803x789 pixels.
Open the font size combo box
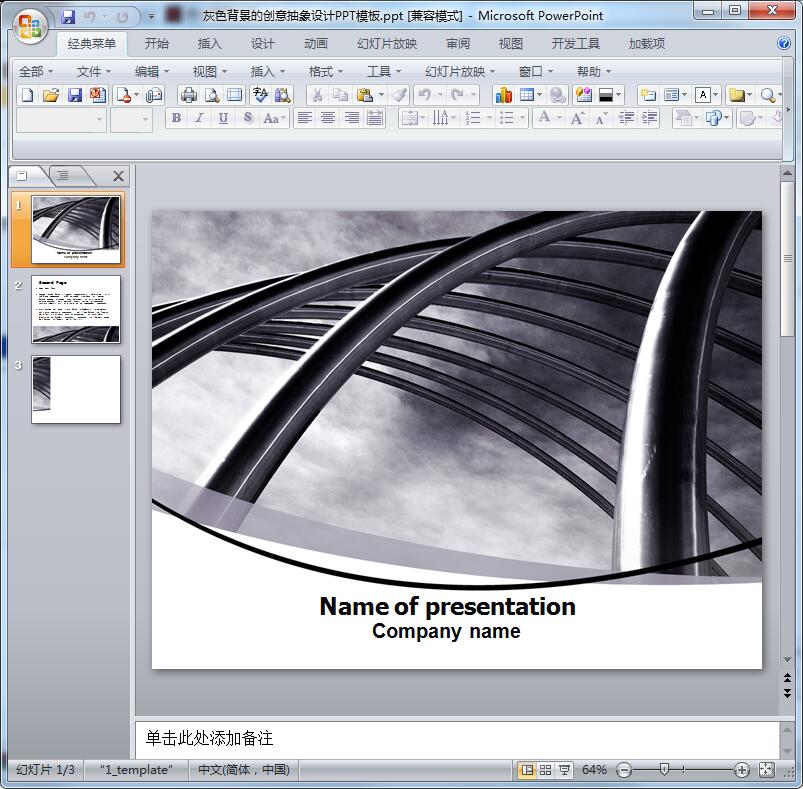click(x=132, y=119)
